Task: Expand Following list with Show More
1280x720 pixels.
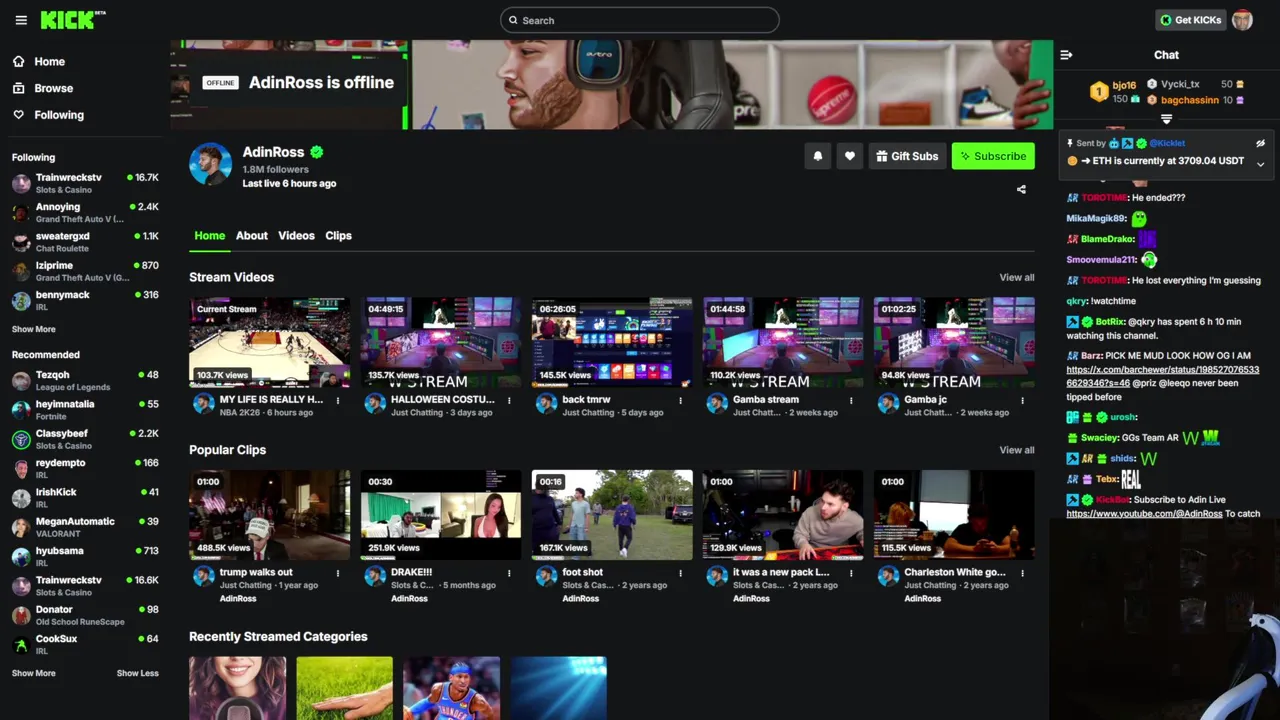Action: 34,329
